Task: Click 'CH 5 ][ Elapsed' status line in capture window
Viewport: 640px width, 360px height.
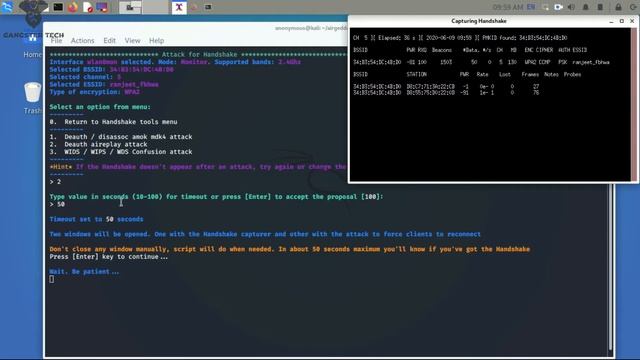Action: point(460,38)
